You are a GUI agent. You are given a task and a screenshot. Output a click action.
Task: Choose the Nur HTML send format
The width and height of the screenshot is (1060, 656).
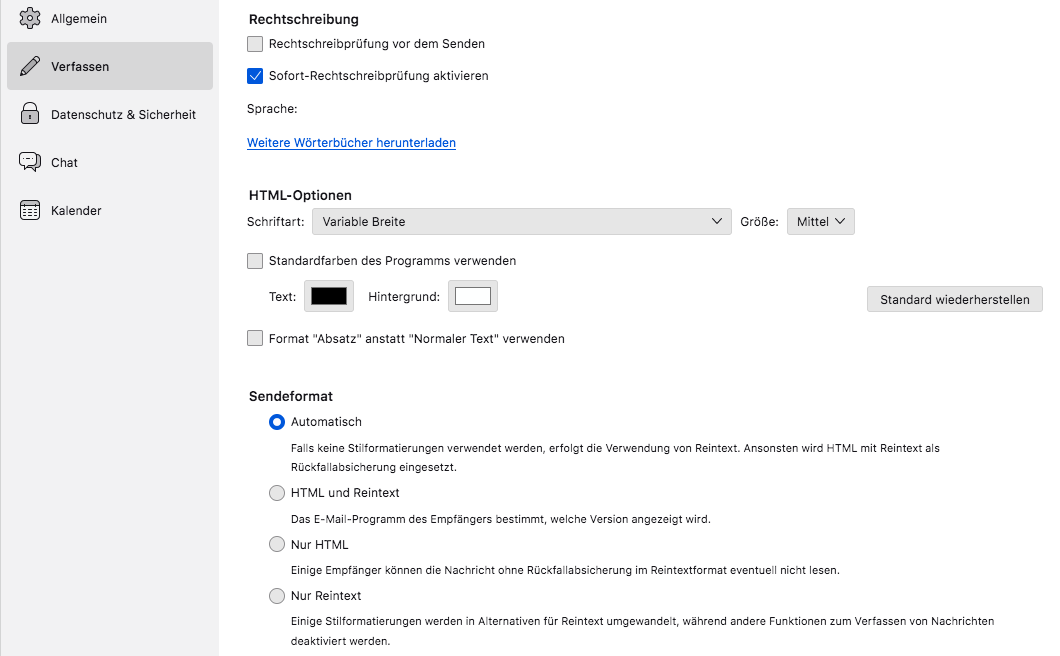(x=276, y=544)
